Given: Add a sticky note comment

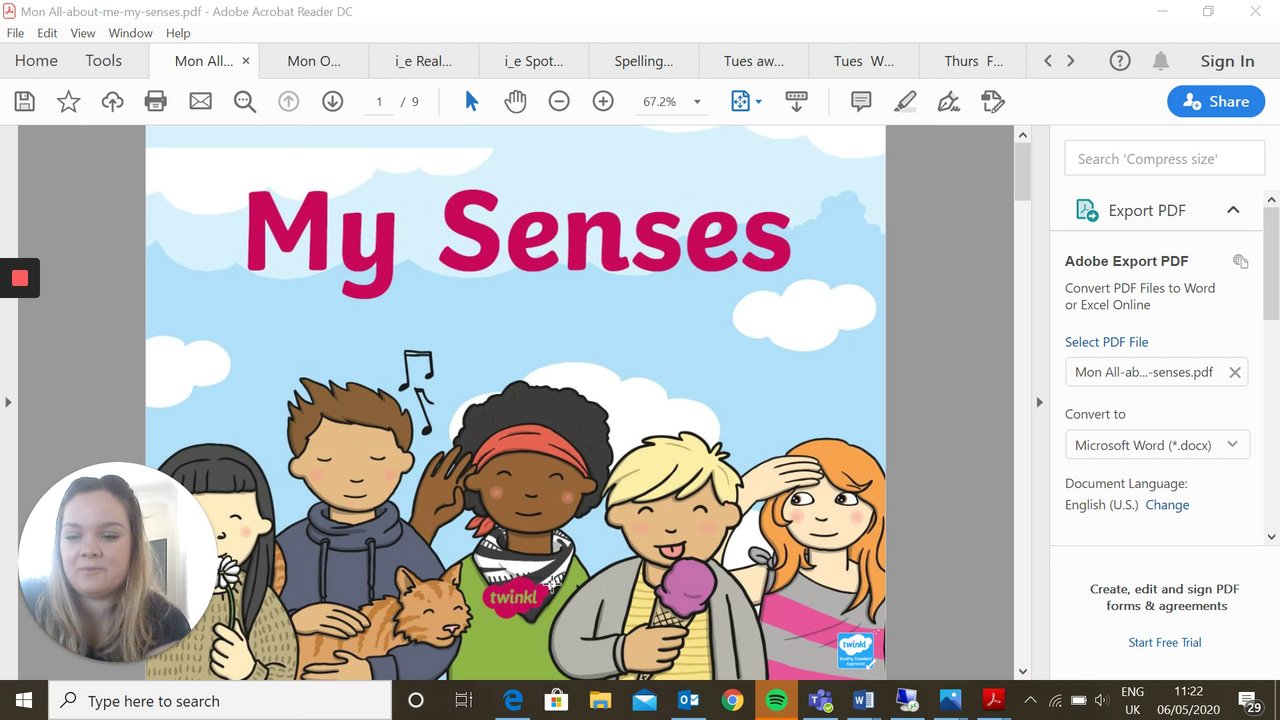Looking at the screenshot, I should click(x=861, y=101).
